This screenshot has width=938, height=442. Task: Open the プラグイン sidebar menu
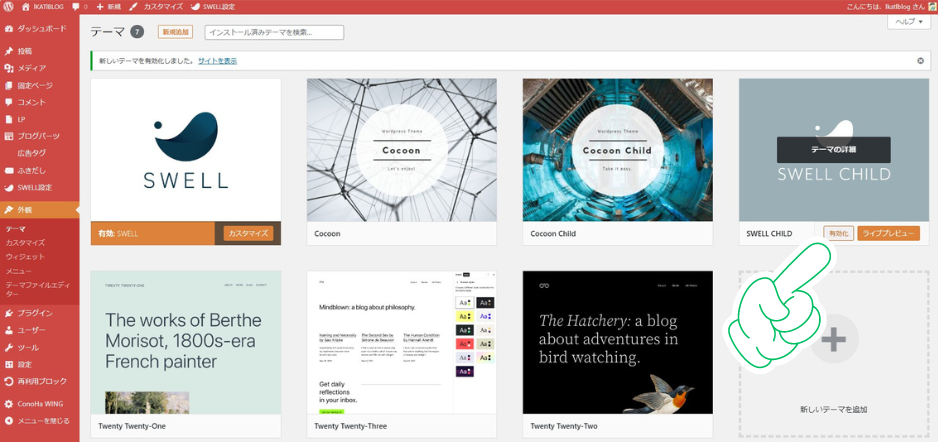[39, 313]
